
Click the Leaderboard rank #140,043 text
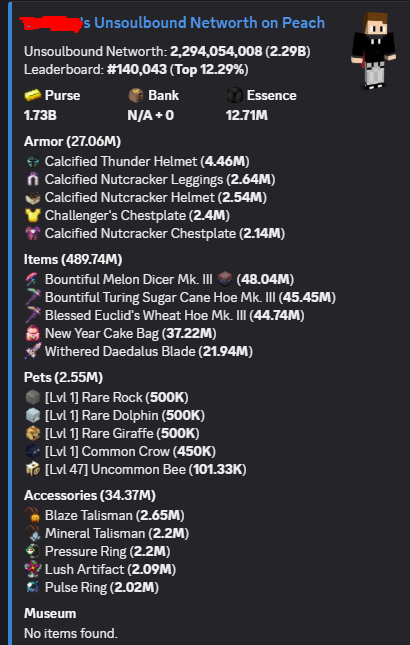[137, 70]
